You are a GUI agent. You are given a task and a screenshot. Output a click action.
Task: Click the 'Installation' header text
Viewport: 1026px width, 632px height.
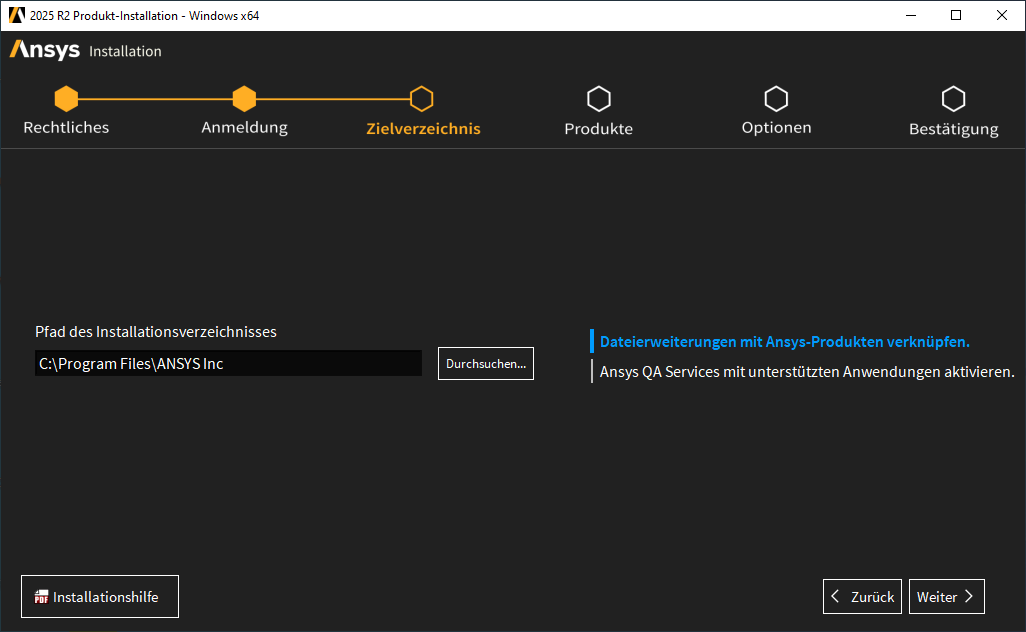pyautogui.click(x=125, y=51)
